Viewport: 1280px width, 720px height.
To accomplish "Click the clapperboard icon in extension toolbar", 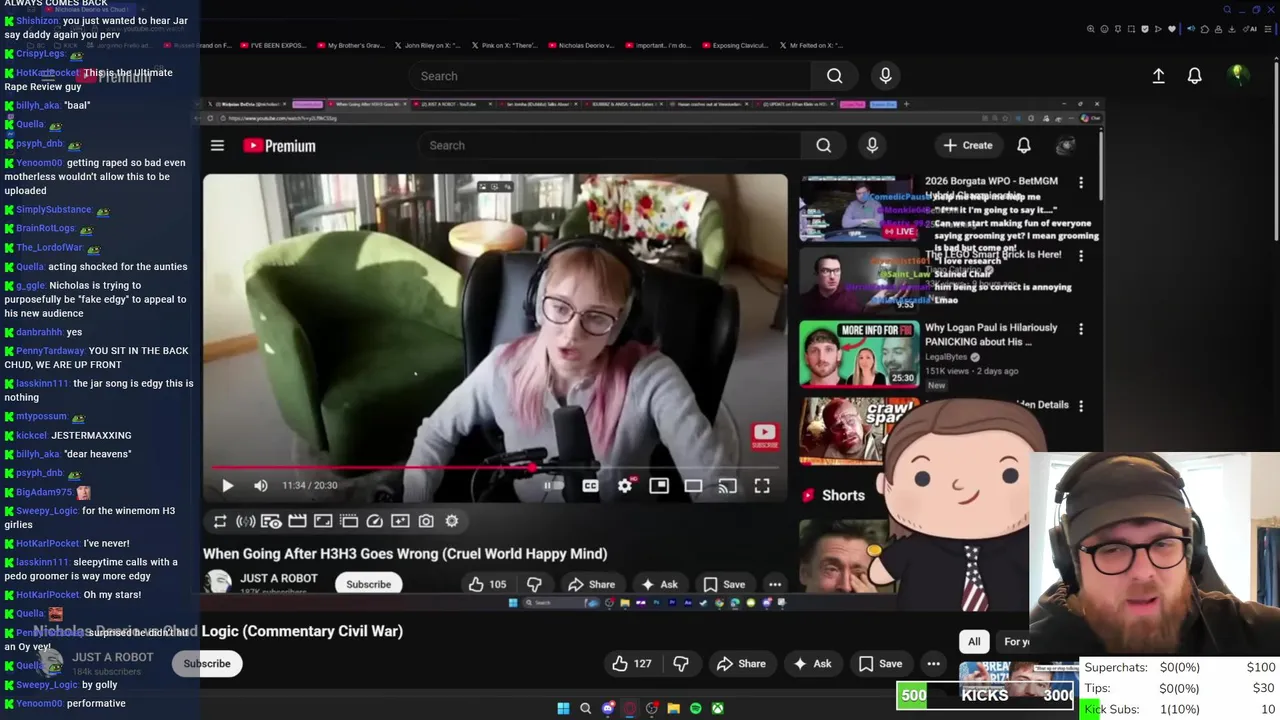I will pos(297,521).
